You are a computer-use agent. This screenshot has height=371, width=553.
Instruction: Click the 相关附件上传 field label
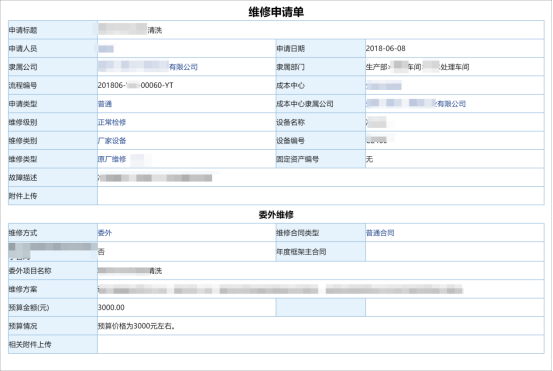30,344
